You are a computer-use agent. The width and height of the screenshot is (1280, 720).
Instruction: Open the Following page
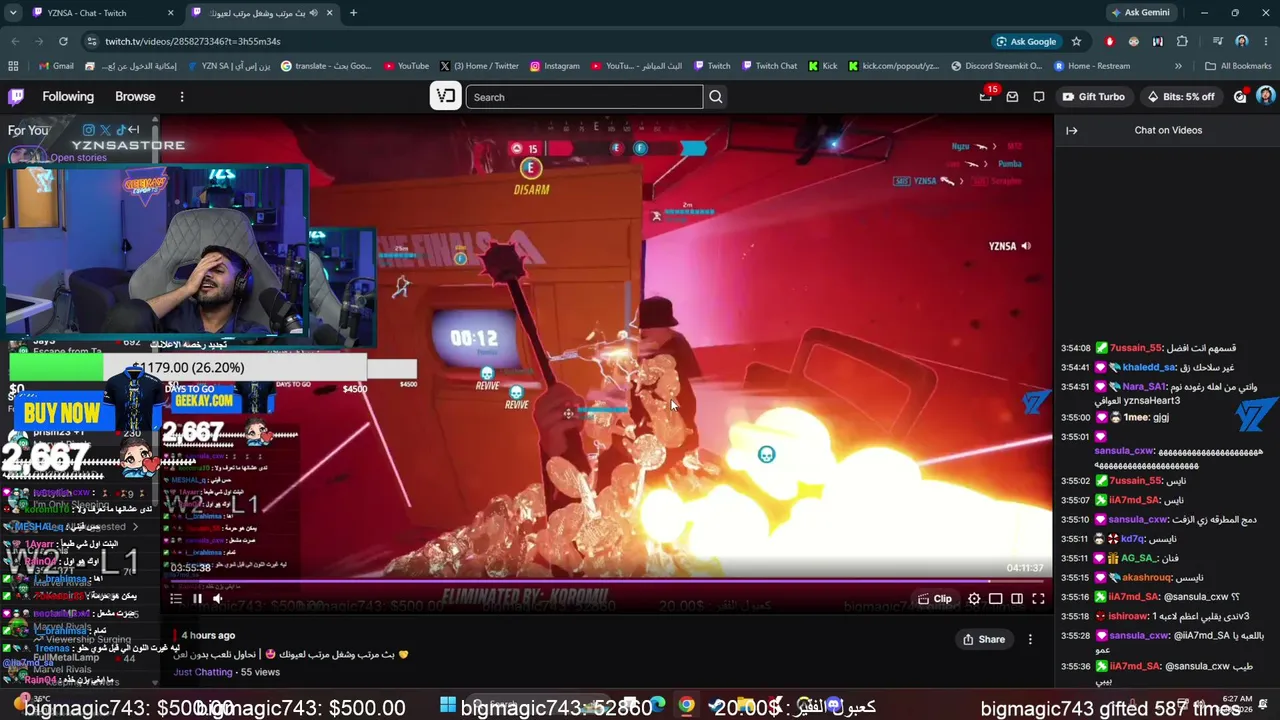tap(68, 97)
